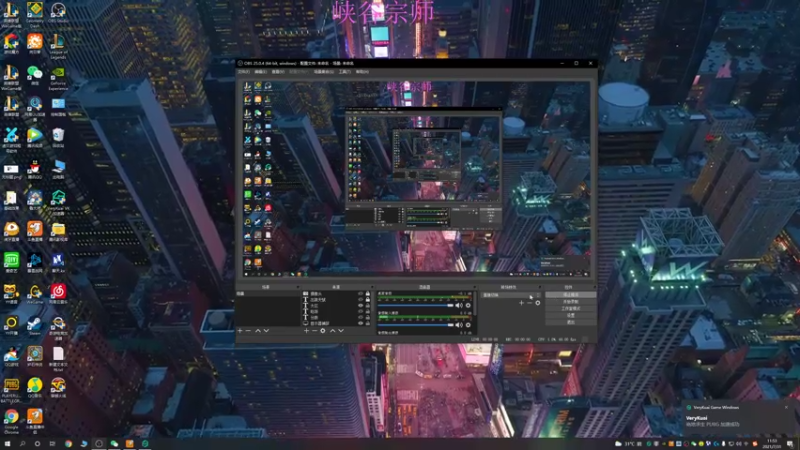Open the VeryKuai notification popup
800x450 pixels.
click(738, 417)
